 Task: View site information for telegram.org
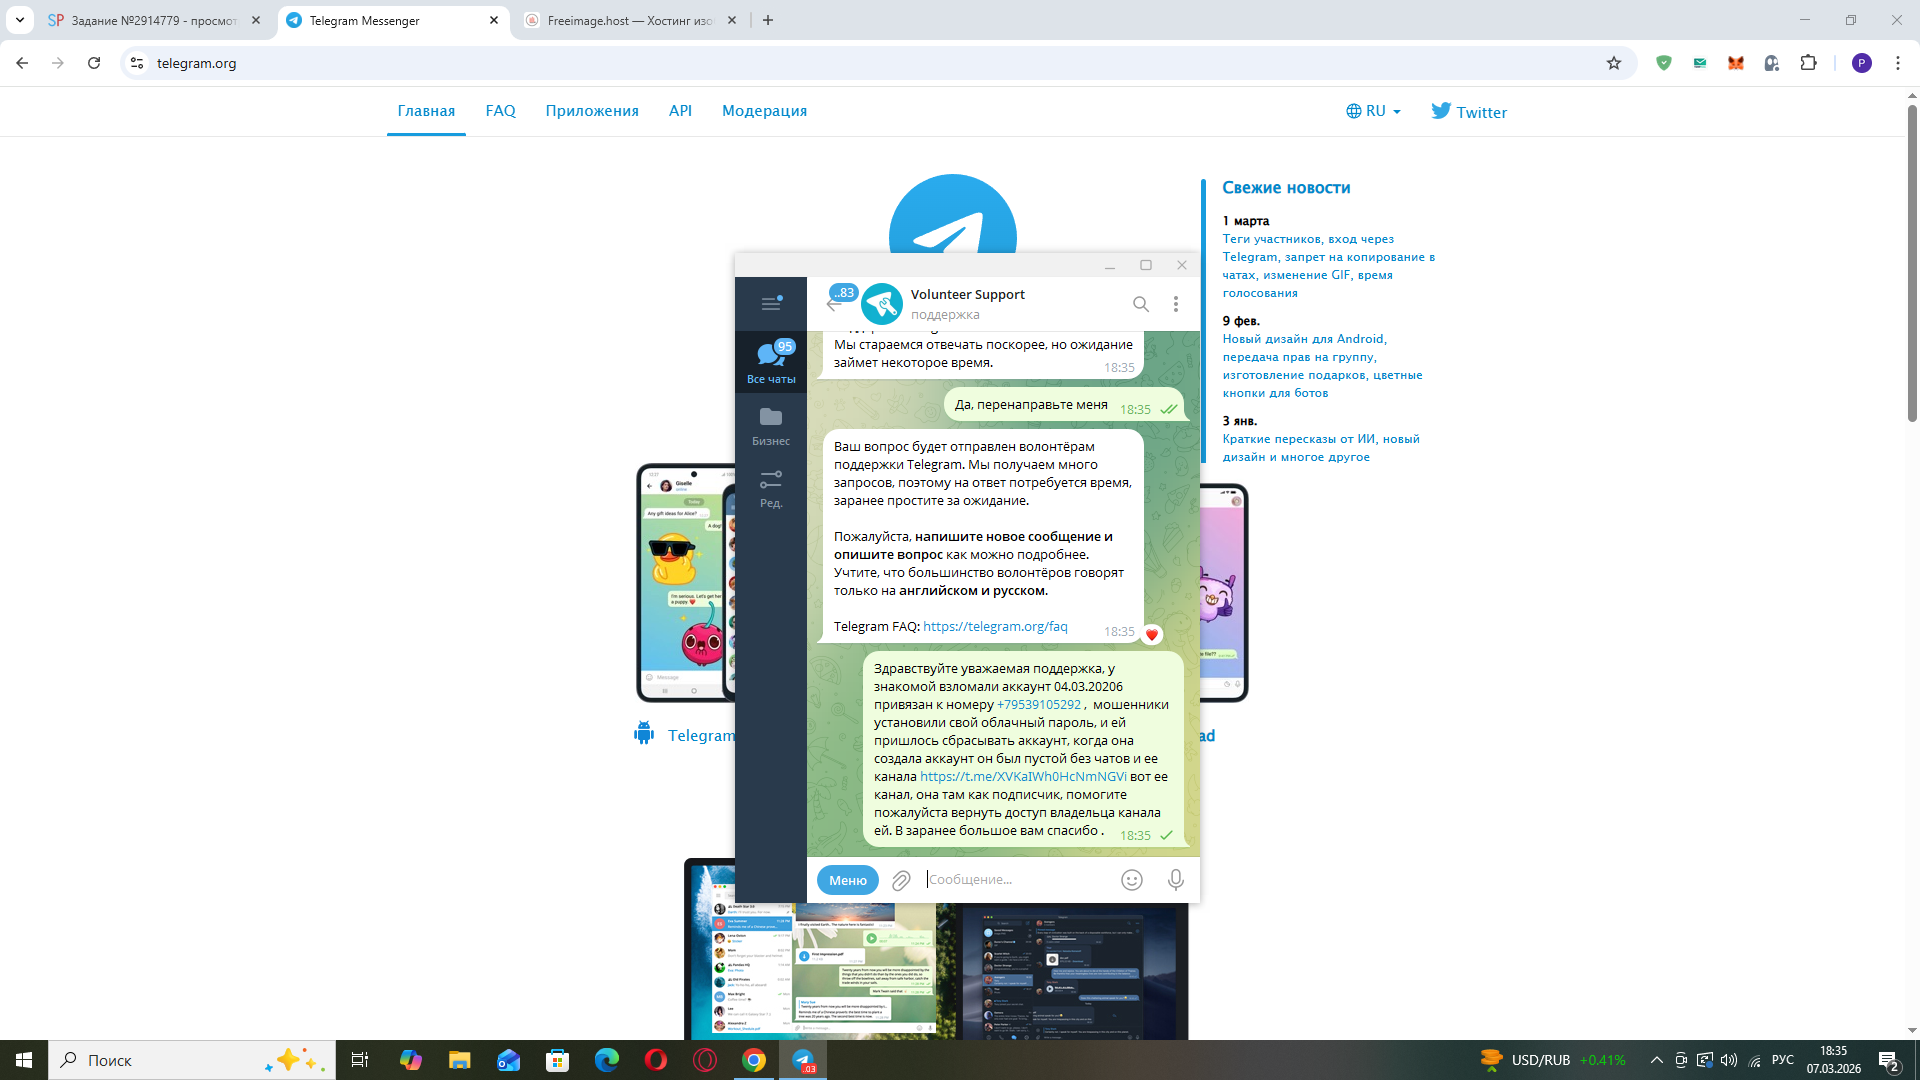(x=137, y=63)
